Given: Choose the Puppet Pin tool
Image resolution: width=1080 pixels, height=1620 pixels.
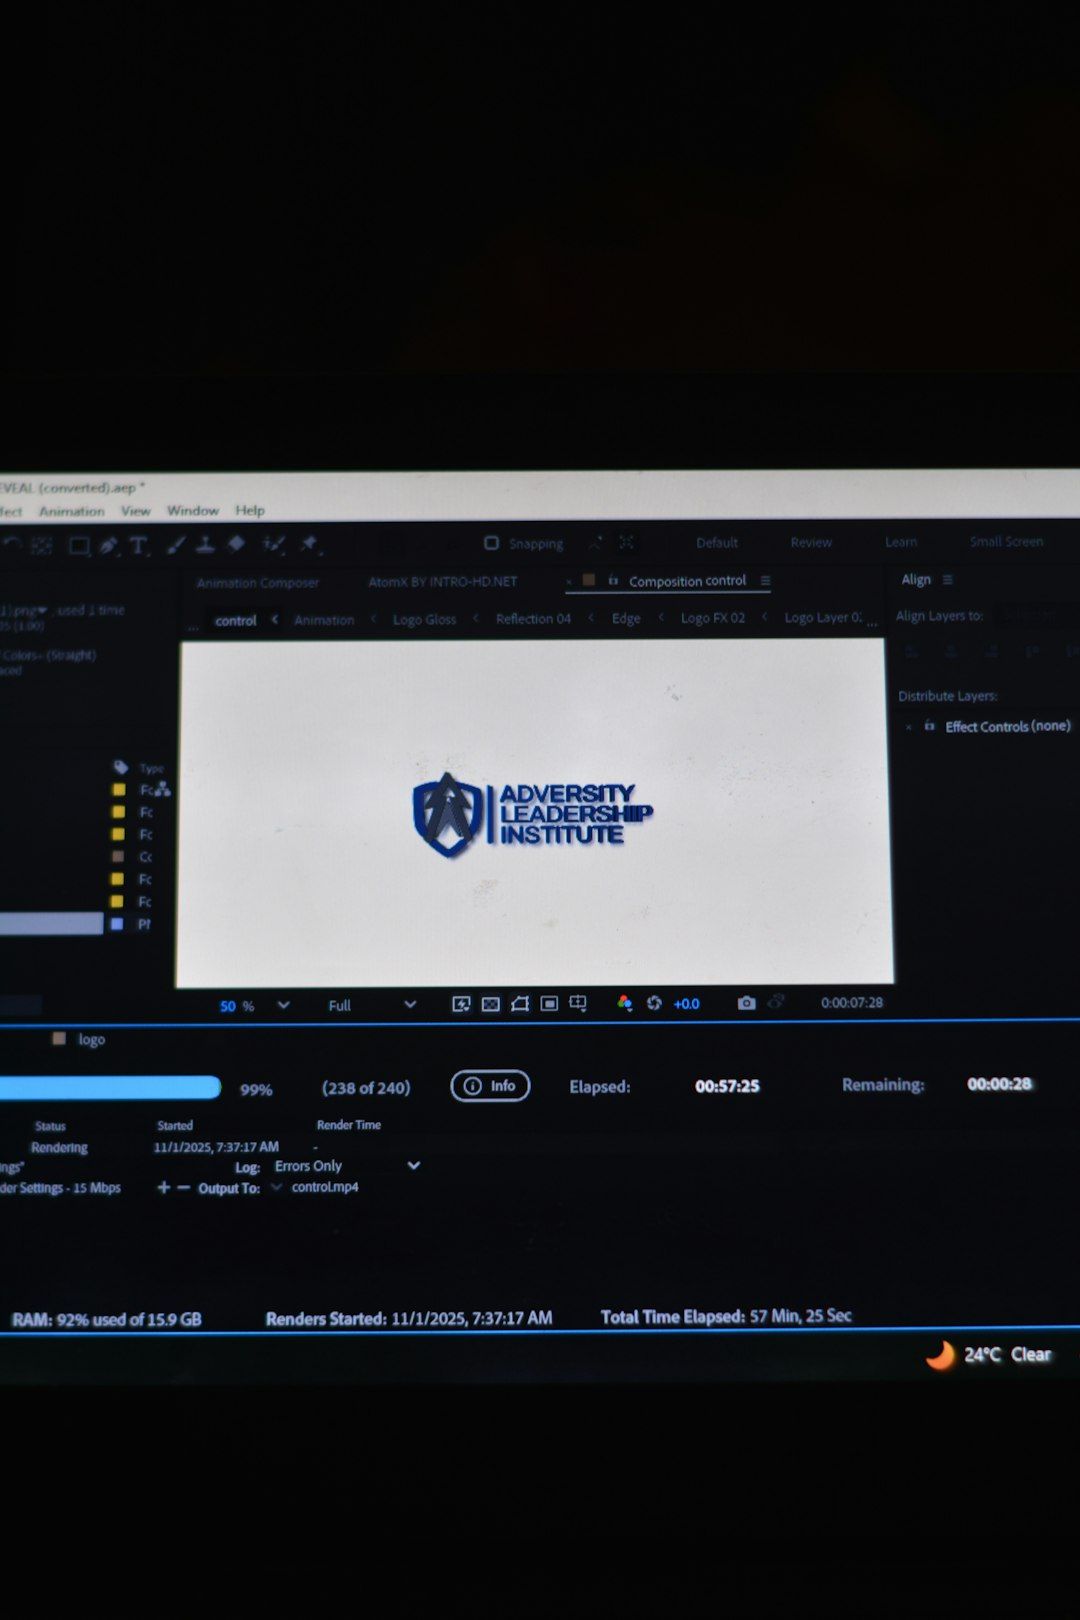Looking at the screenshot, I should [309, 544].
